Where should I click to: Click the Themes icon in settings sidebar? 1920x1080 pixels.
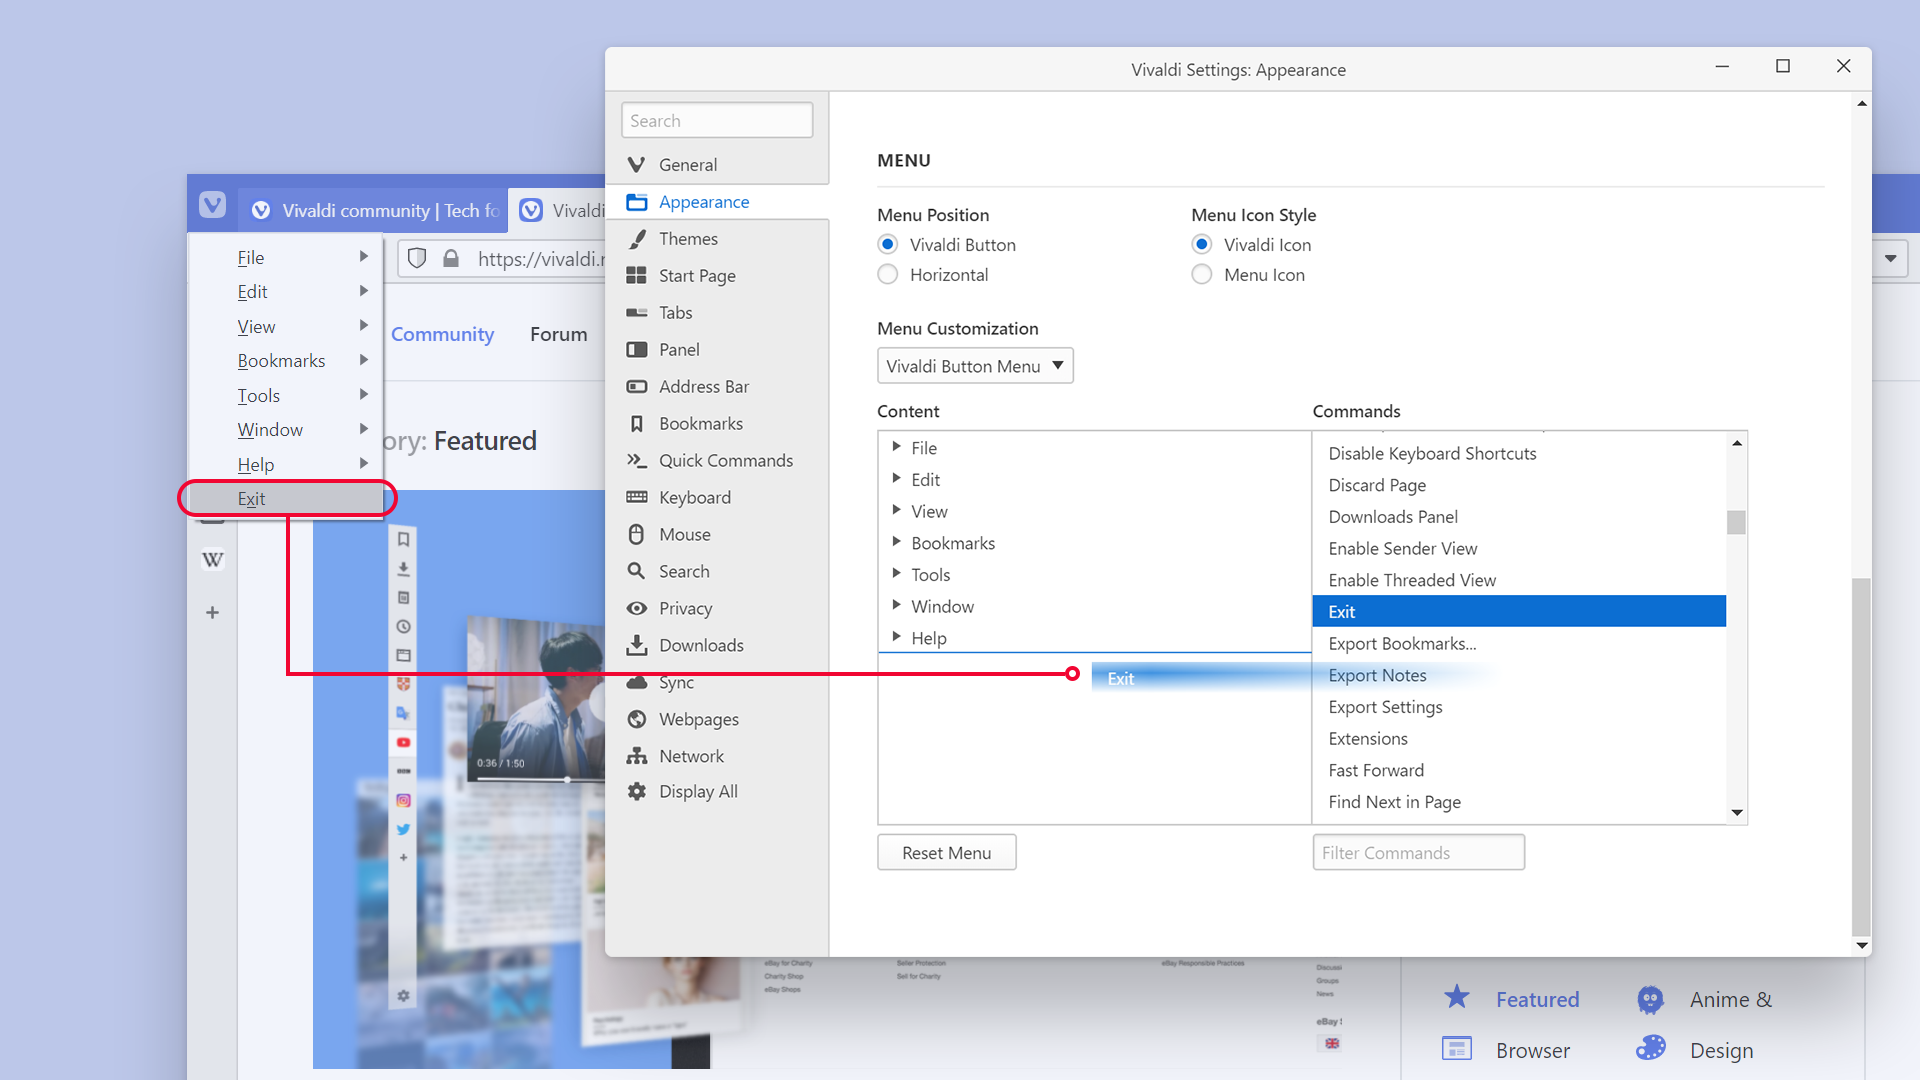point(636,239)
